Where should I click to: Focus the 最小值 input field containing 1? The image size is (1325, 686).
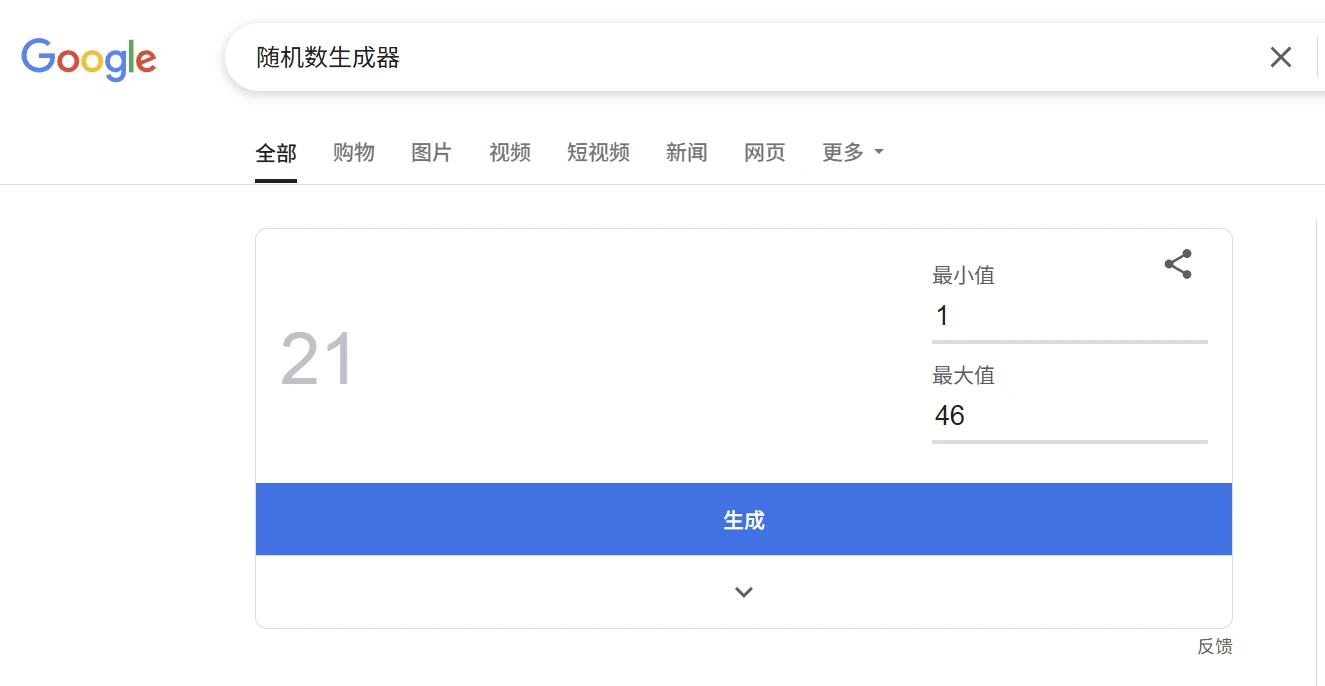1070,316
